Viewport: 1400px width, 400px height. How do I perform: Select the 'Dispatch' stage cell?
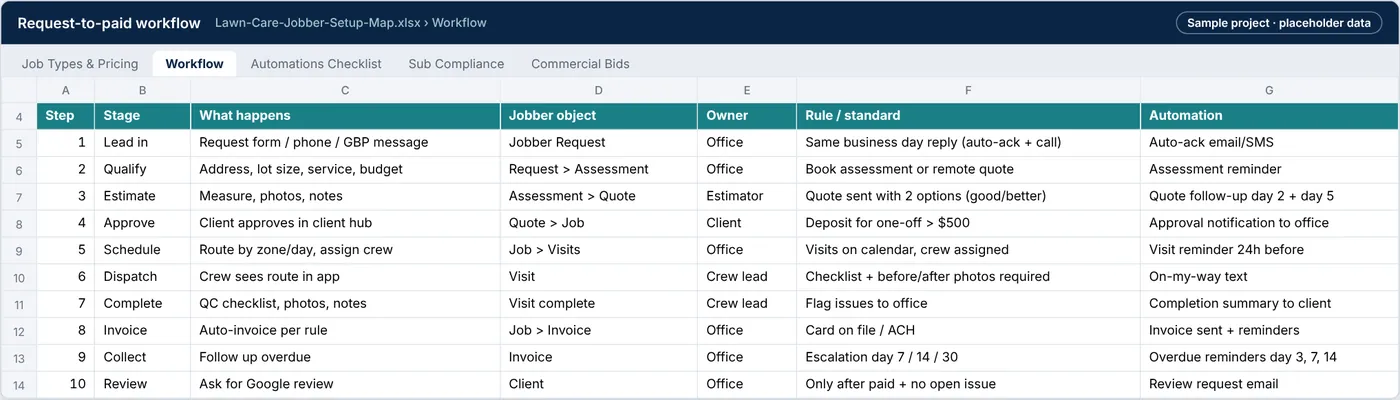coord(143,277)
